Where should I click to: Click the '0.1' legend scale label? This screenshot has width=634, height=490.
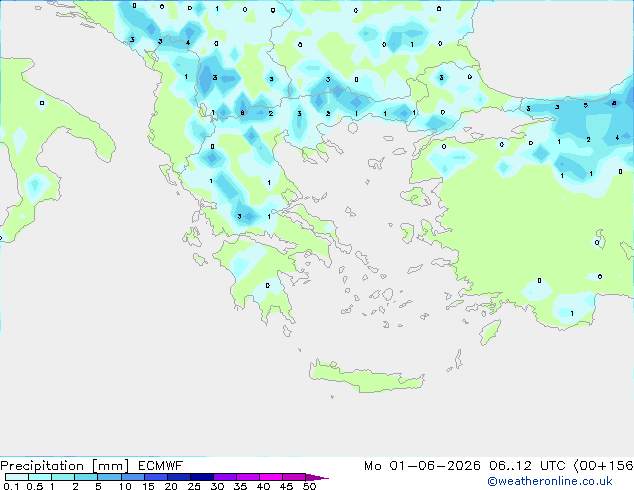pos(11,486)
